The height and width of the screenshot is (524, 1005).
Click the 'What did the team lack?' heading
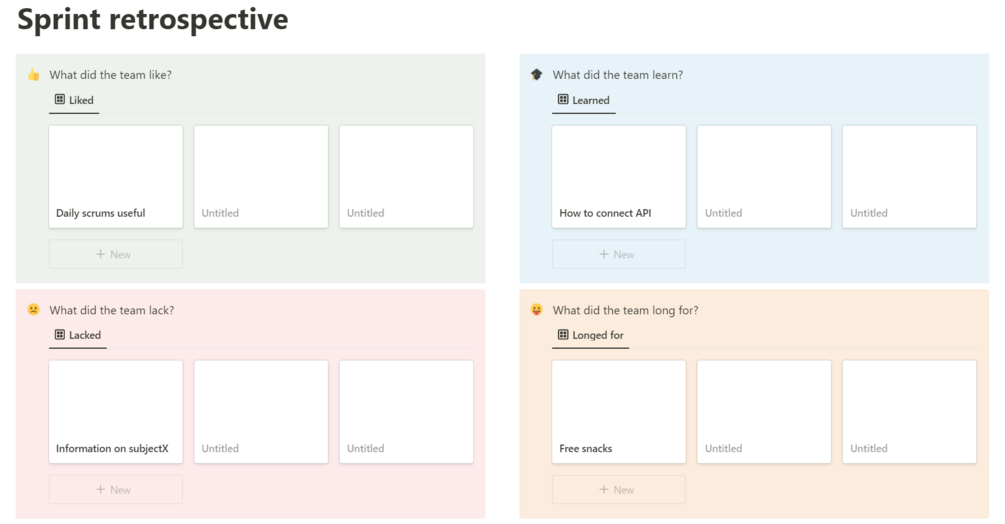point(111,310)
